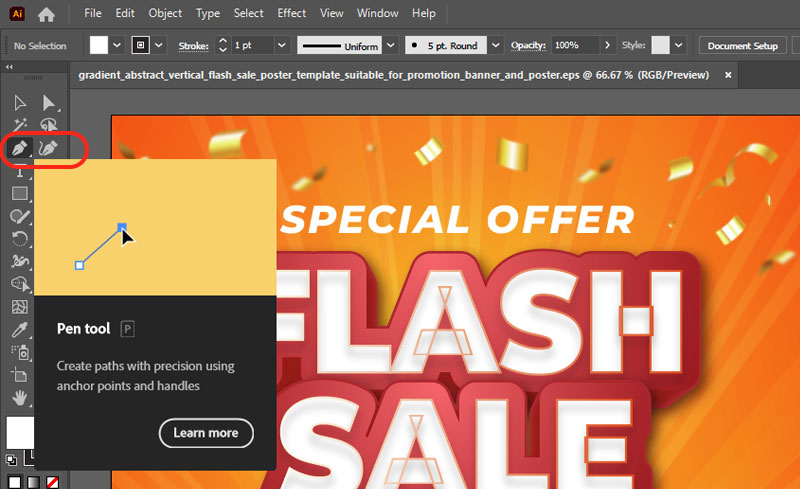Expand the Uniform stroke profile dropdown
800x489 pixels.
point(390,45)
